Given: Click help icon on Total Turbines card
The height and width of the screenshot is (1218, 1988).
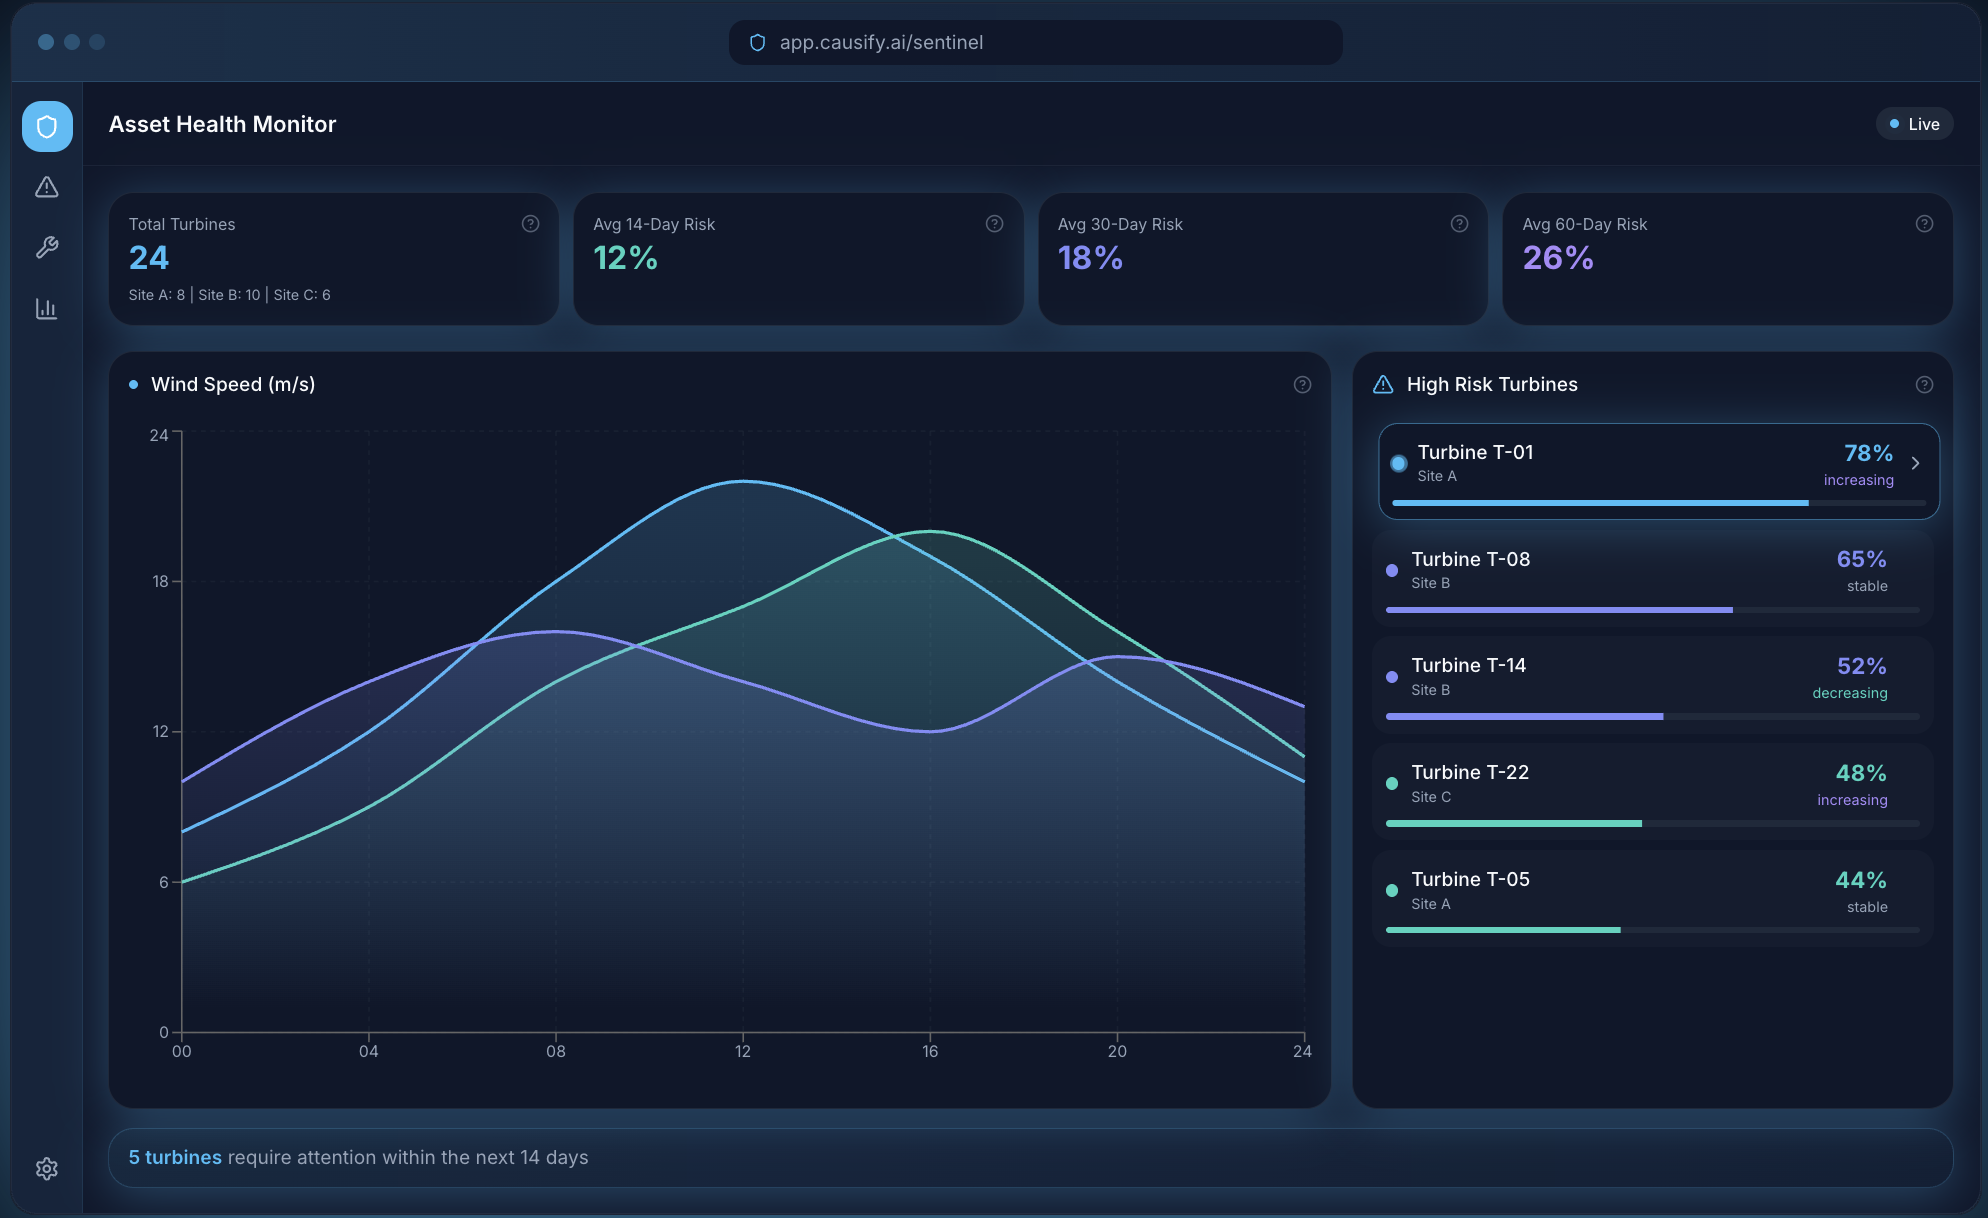Looking at the screenshot, I should click(530, 224).
